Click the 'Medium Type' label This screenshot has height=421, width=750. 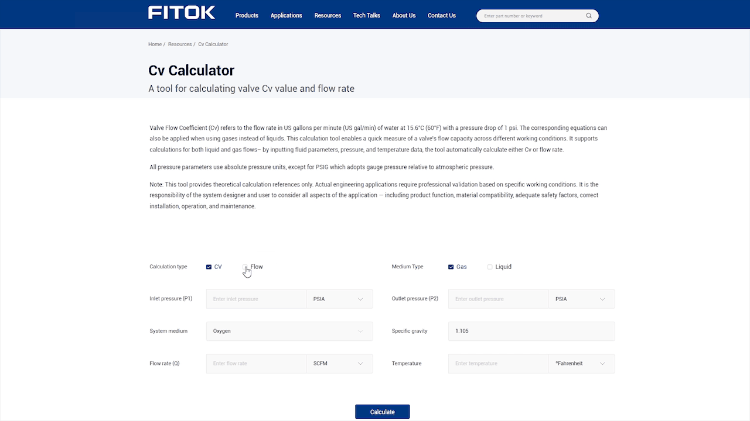[x=408, y=266]
